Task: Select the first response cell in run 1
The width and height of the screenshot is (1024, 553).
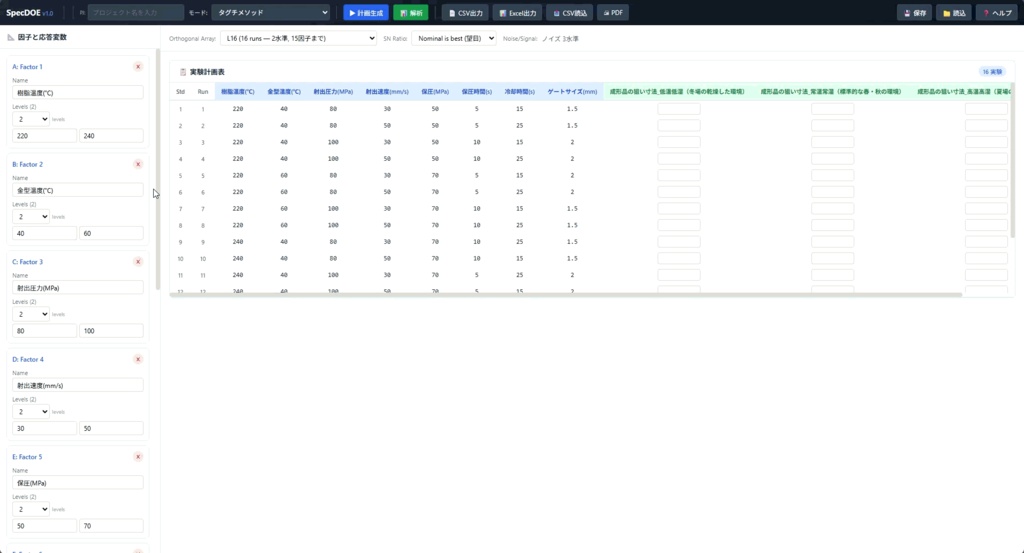Action: [x=679, y=109]
